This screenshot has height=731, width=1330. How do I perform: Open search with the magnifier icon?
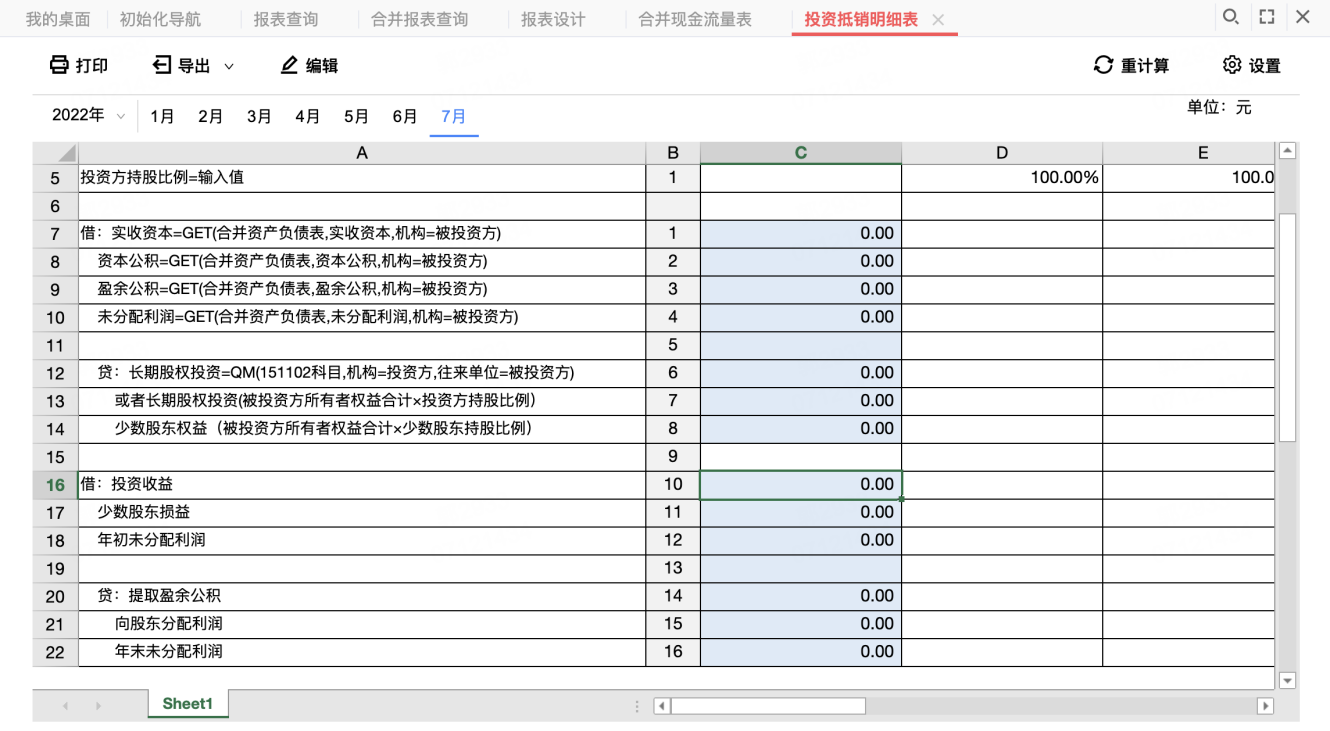point(1231,17)
